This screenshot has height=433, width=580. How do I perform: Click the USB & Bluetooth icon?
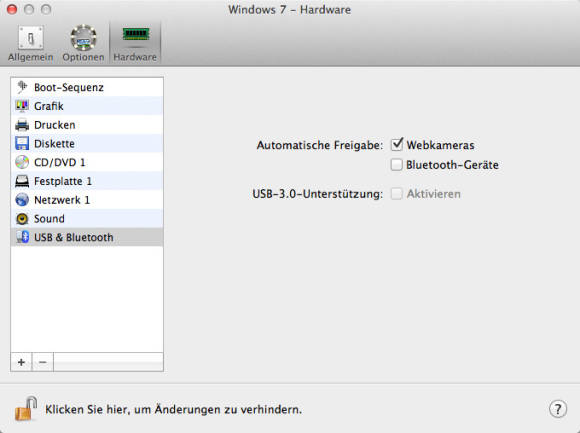(x=22, y=237)
